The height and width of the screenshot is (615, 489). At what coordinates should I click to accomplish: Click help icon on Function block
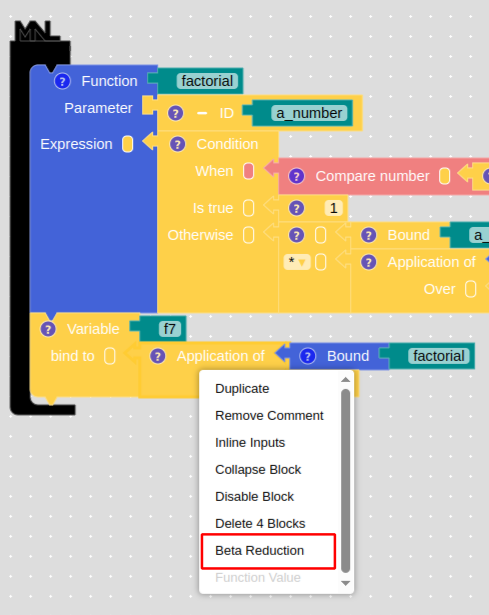pyautogui.click(x=62, y=81)
